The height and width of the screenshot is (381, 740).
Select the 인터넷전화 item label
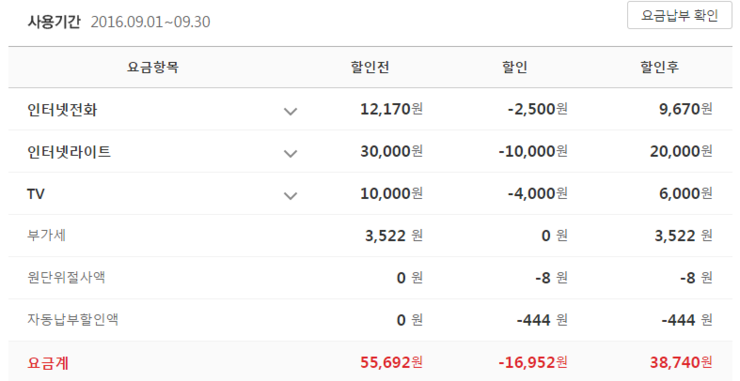click(x=62, y=110)
